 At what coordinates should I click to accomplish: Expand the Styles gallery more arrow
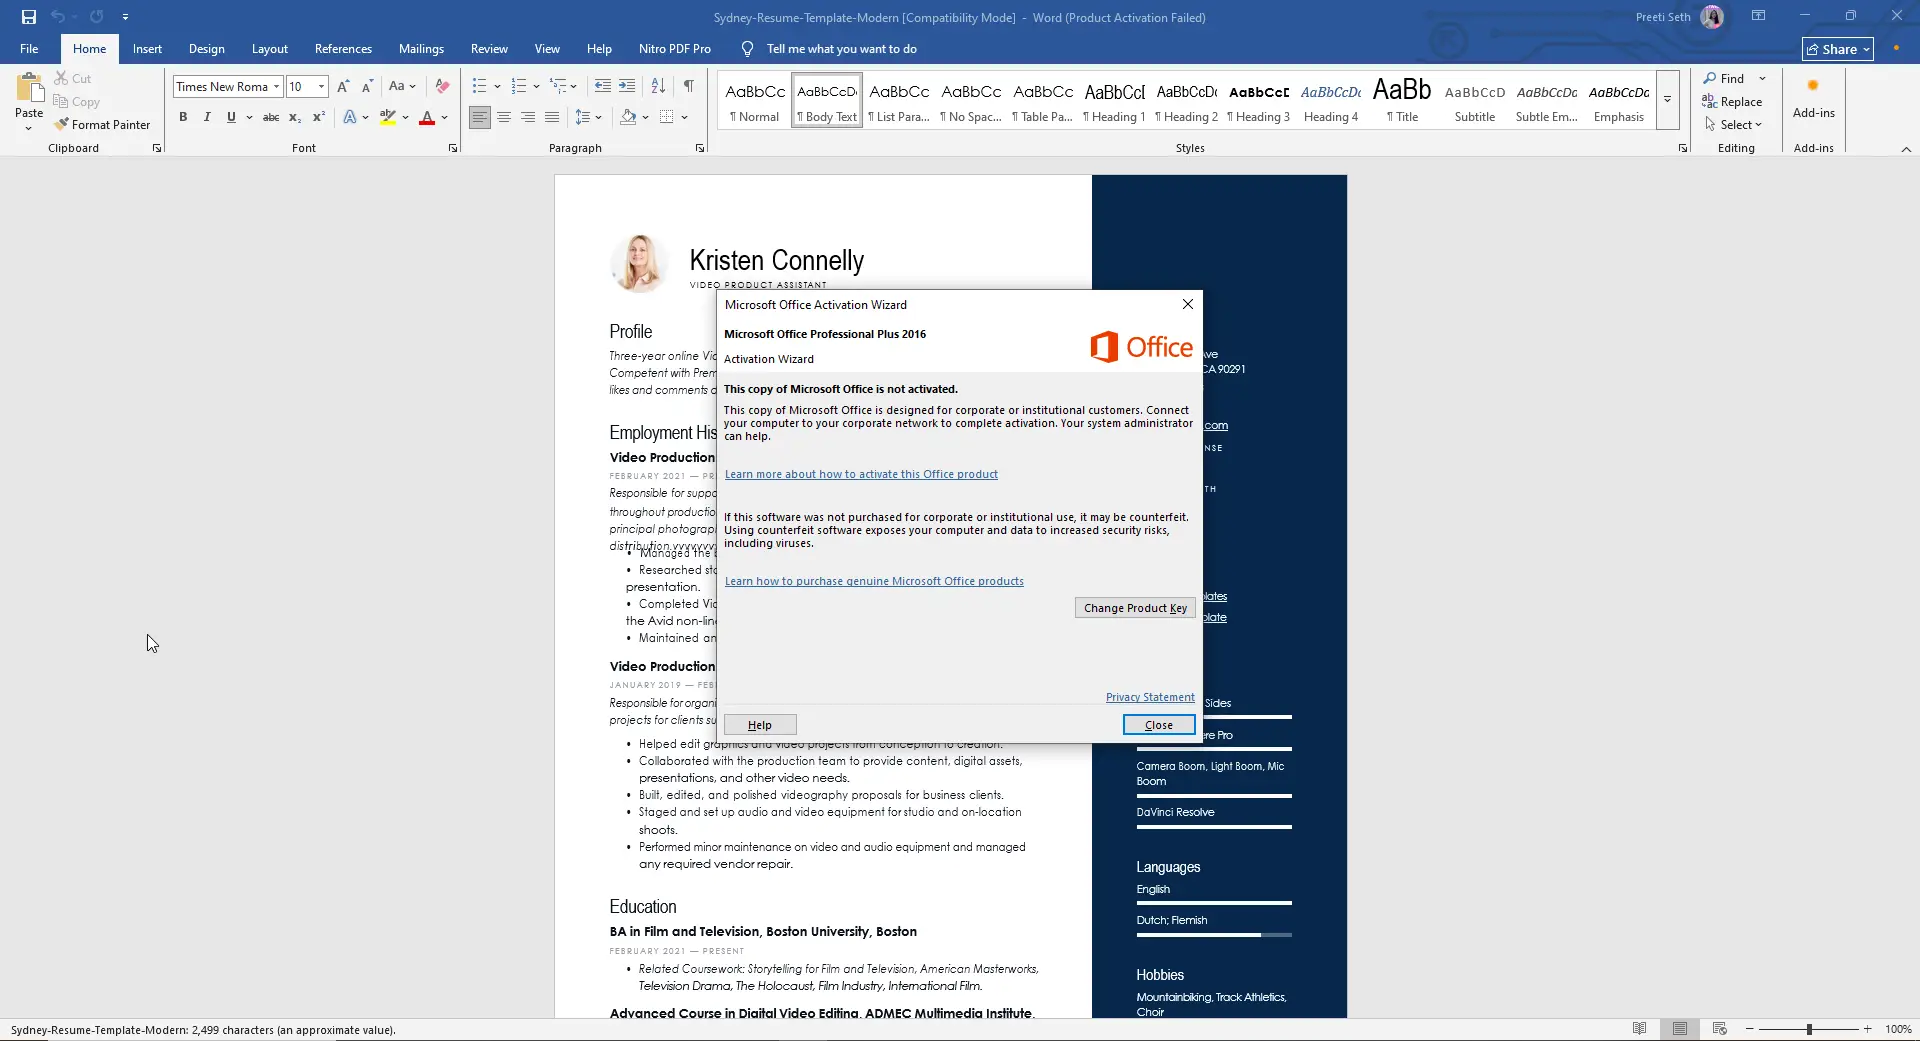[x=1667, y=100]
